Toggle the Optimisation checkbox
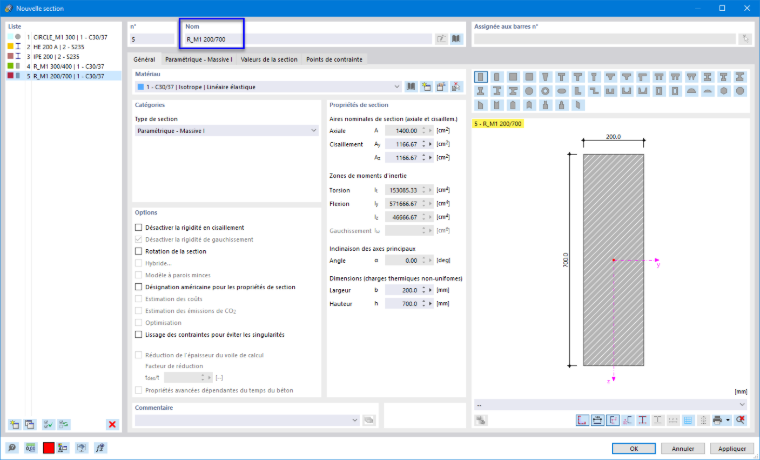The width and height of the screenshot is (760, 460). (x=139, y=322)
